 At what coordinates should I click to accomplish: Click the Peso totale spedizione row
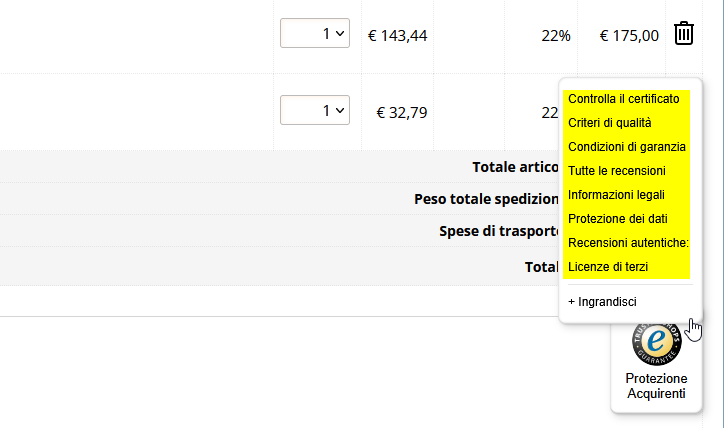(x=279, y=199)
